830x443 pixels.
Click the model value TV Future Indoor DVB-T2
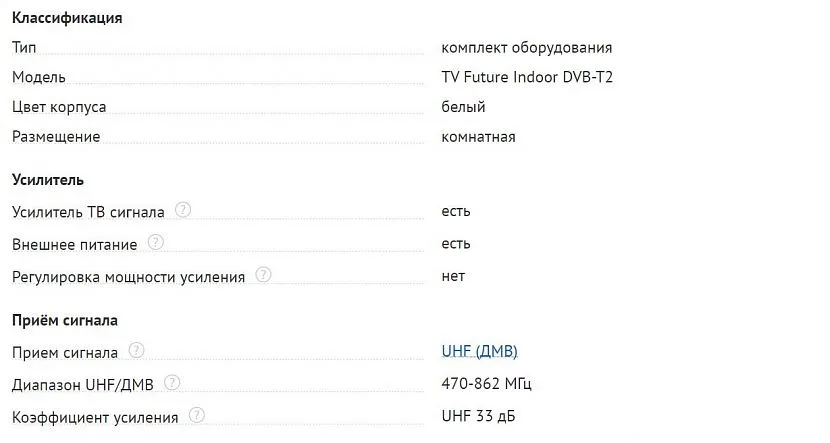[527, 77]
